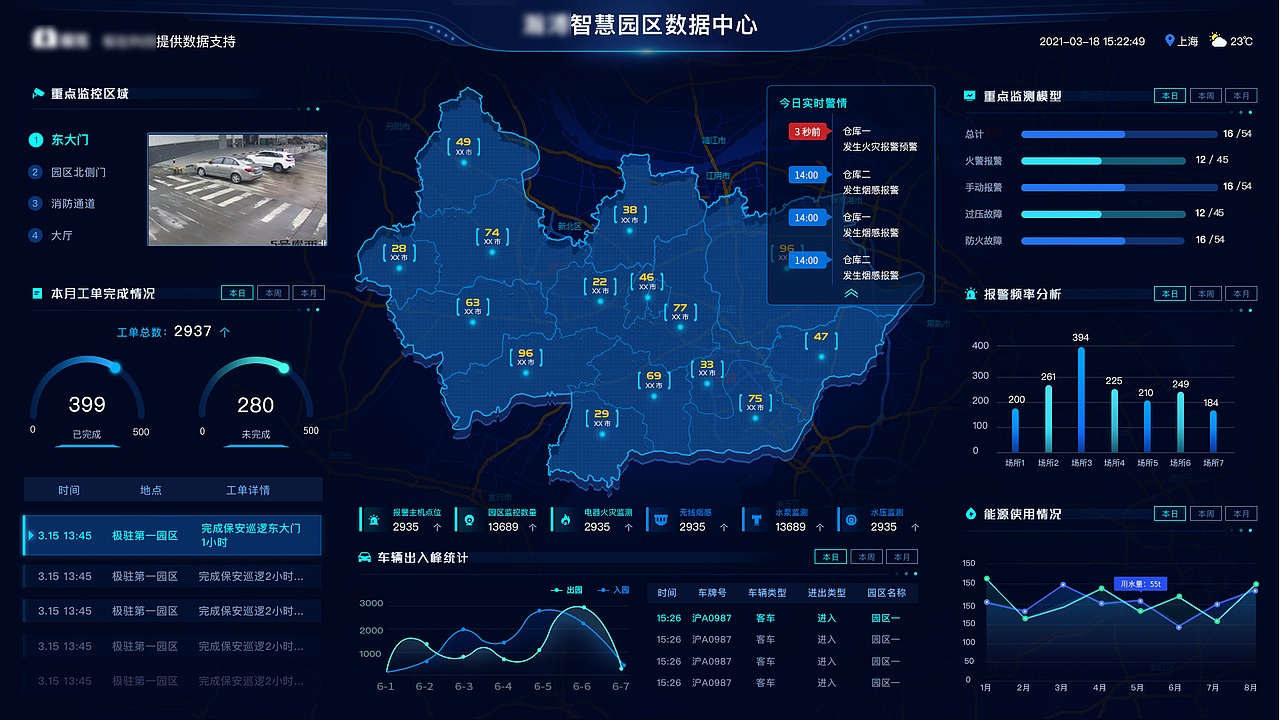Click the pump icon for 水泵监测
The height and width of the screenshot is (720, 1280).
pos(756,520)
